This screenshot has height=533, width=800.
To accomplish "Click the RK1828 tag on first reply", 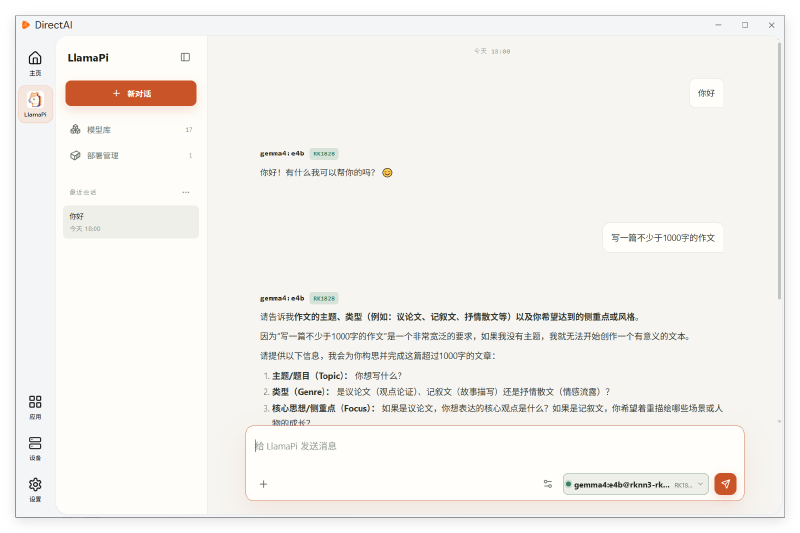I will [324, 154].
